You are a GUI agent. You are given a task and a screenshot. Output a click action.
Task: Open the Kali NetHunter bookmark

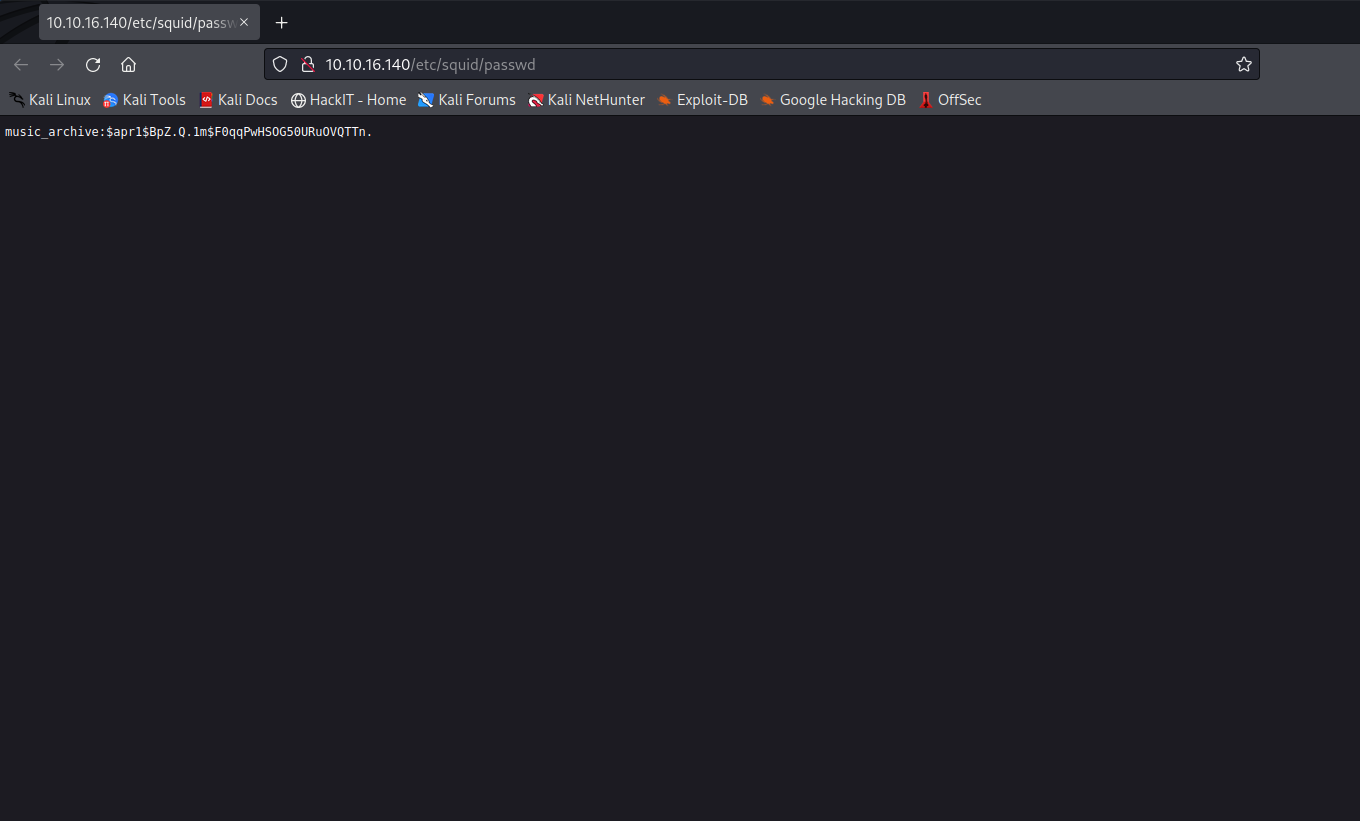point(587,100)
